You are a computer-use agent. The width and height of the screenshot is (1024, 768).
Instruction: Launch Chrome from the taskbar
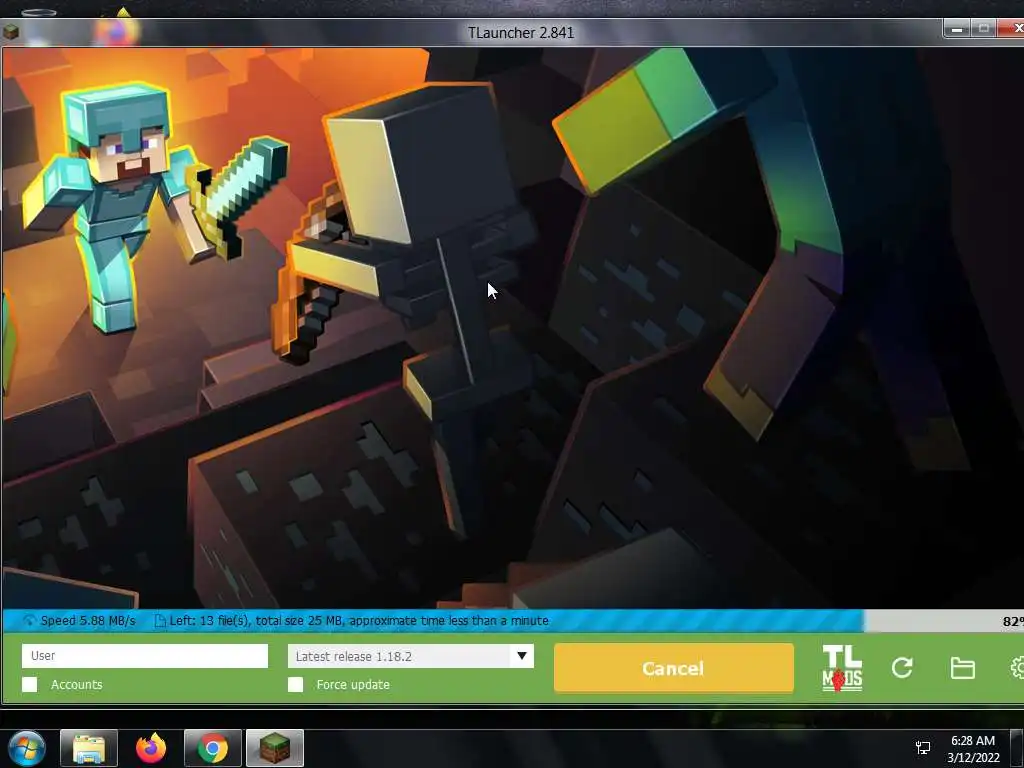[213, 748]
